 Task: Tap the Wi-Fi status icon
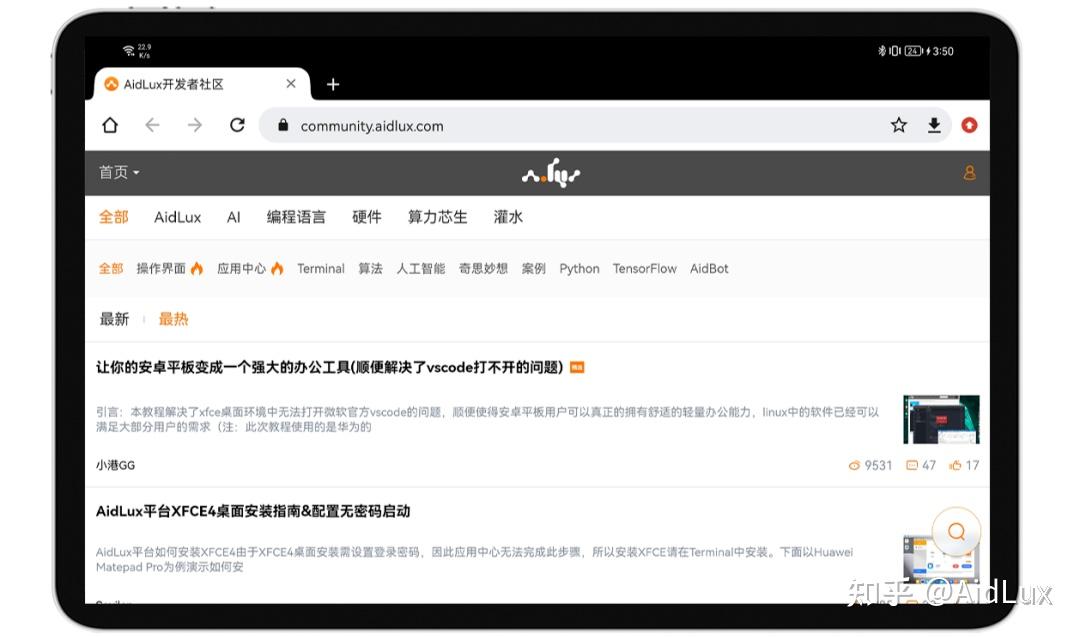point(129,51)
